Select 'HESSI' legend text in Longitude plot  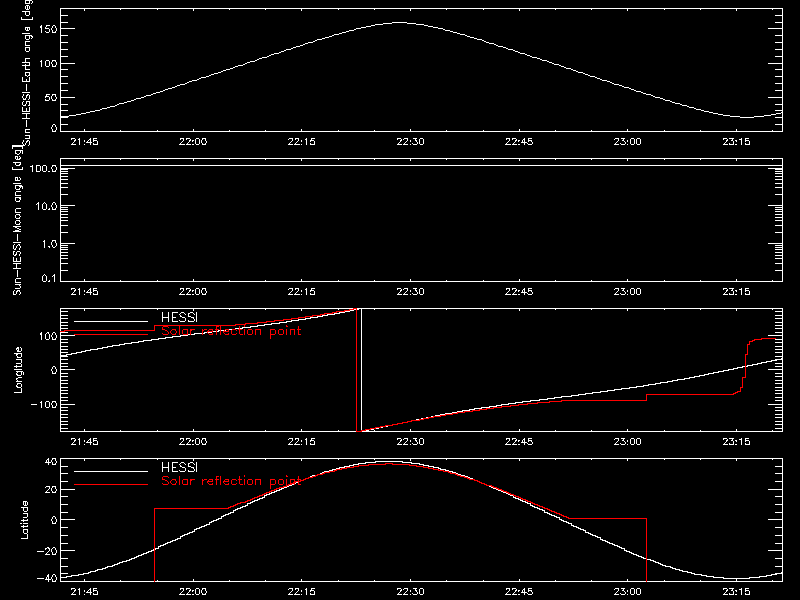point(179,317)
